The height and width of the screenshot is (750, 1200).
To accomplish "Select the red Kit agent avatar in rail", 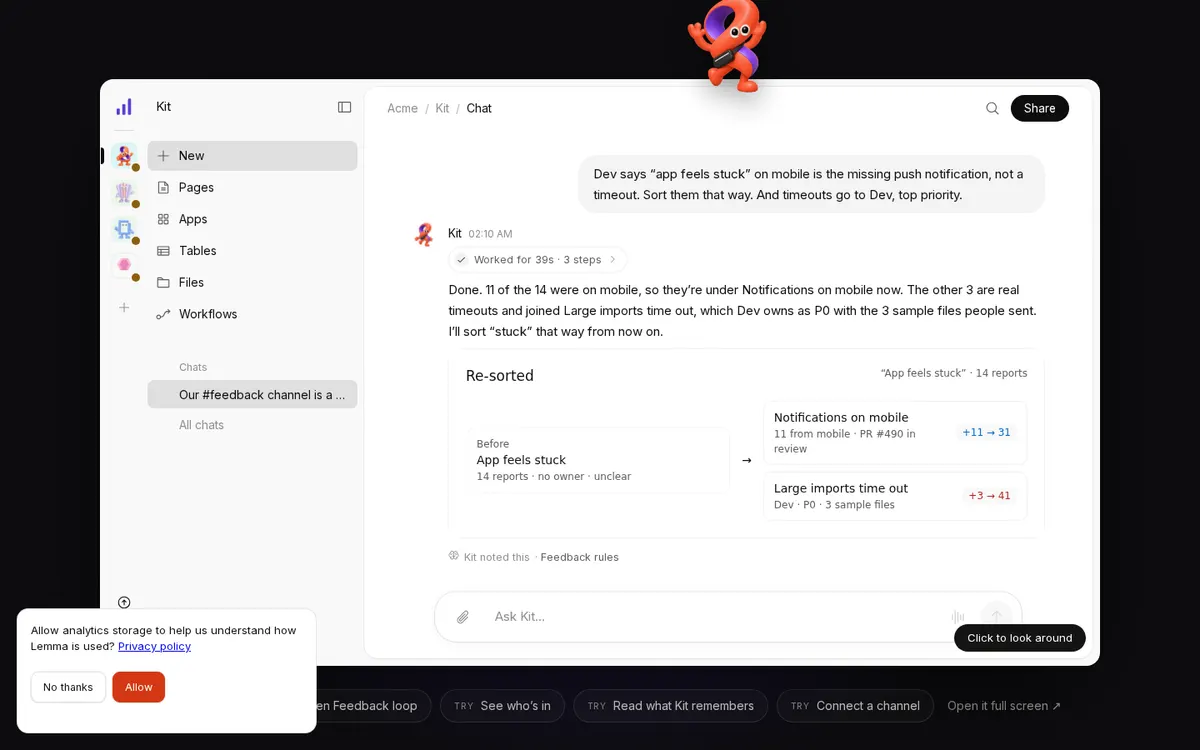I will 124,156.
